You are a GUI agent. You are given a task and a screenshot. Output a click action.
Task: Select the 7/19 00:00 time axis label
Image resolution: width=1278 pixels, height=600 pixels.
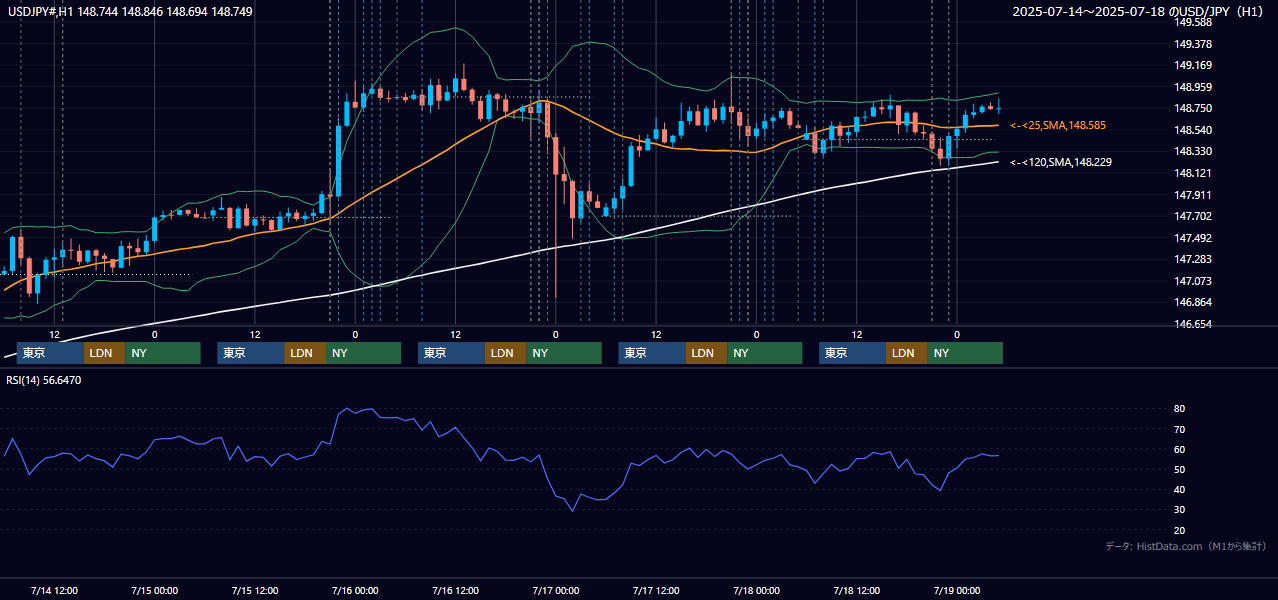(x=957, y=590)
